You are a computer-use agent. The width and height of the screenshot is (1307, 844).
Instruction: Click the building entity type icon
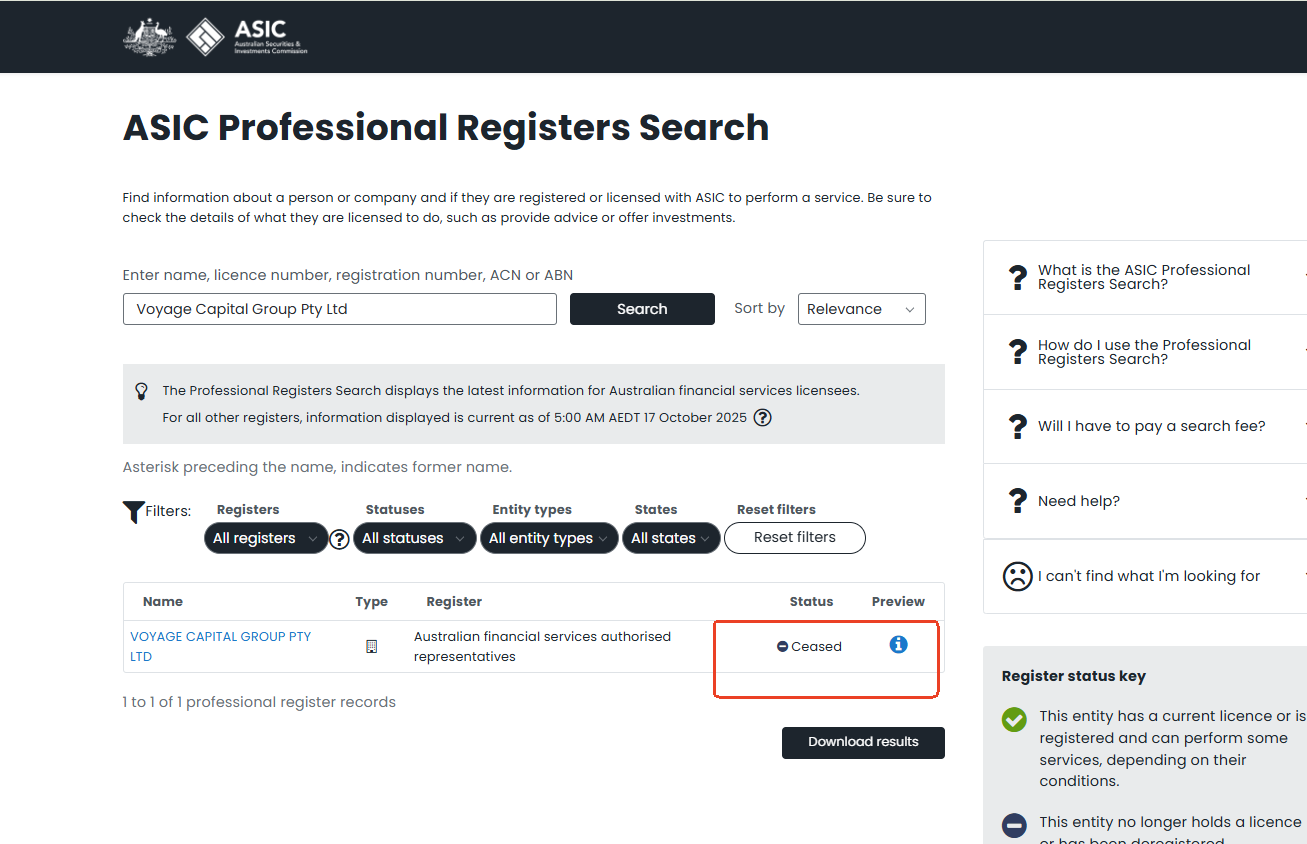[372, 647]
